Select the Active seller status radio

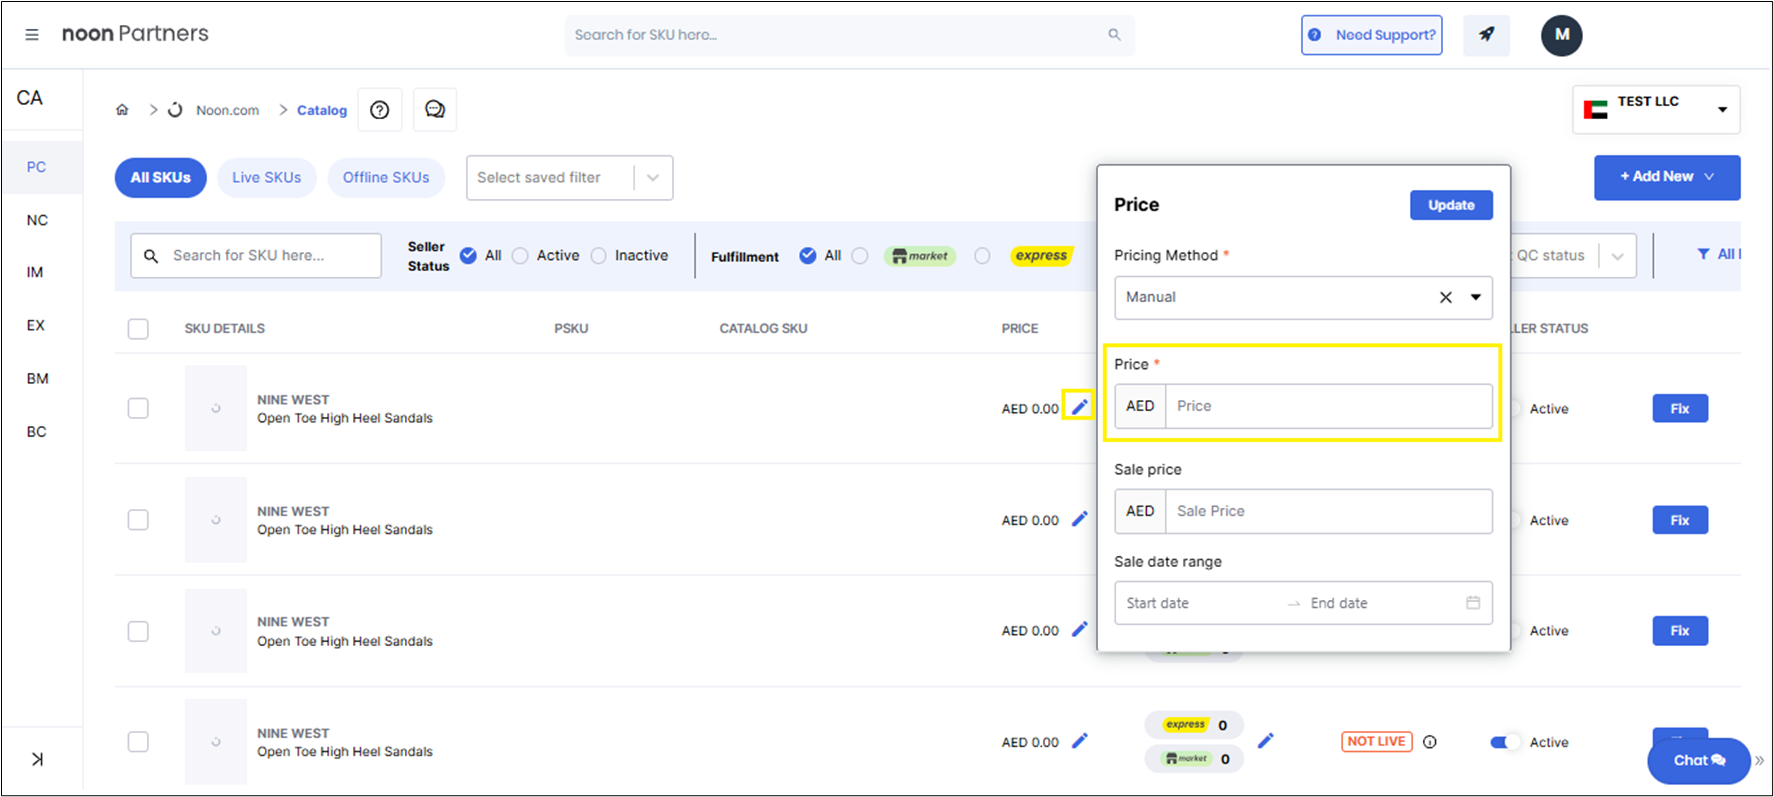(520, 256)
